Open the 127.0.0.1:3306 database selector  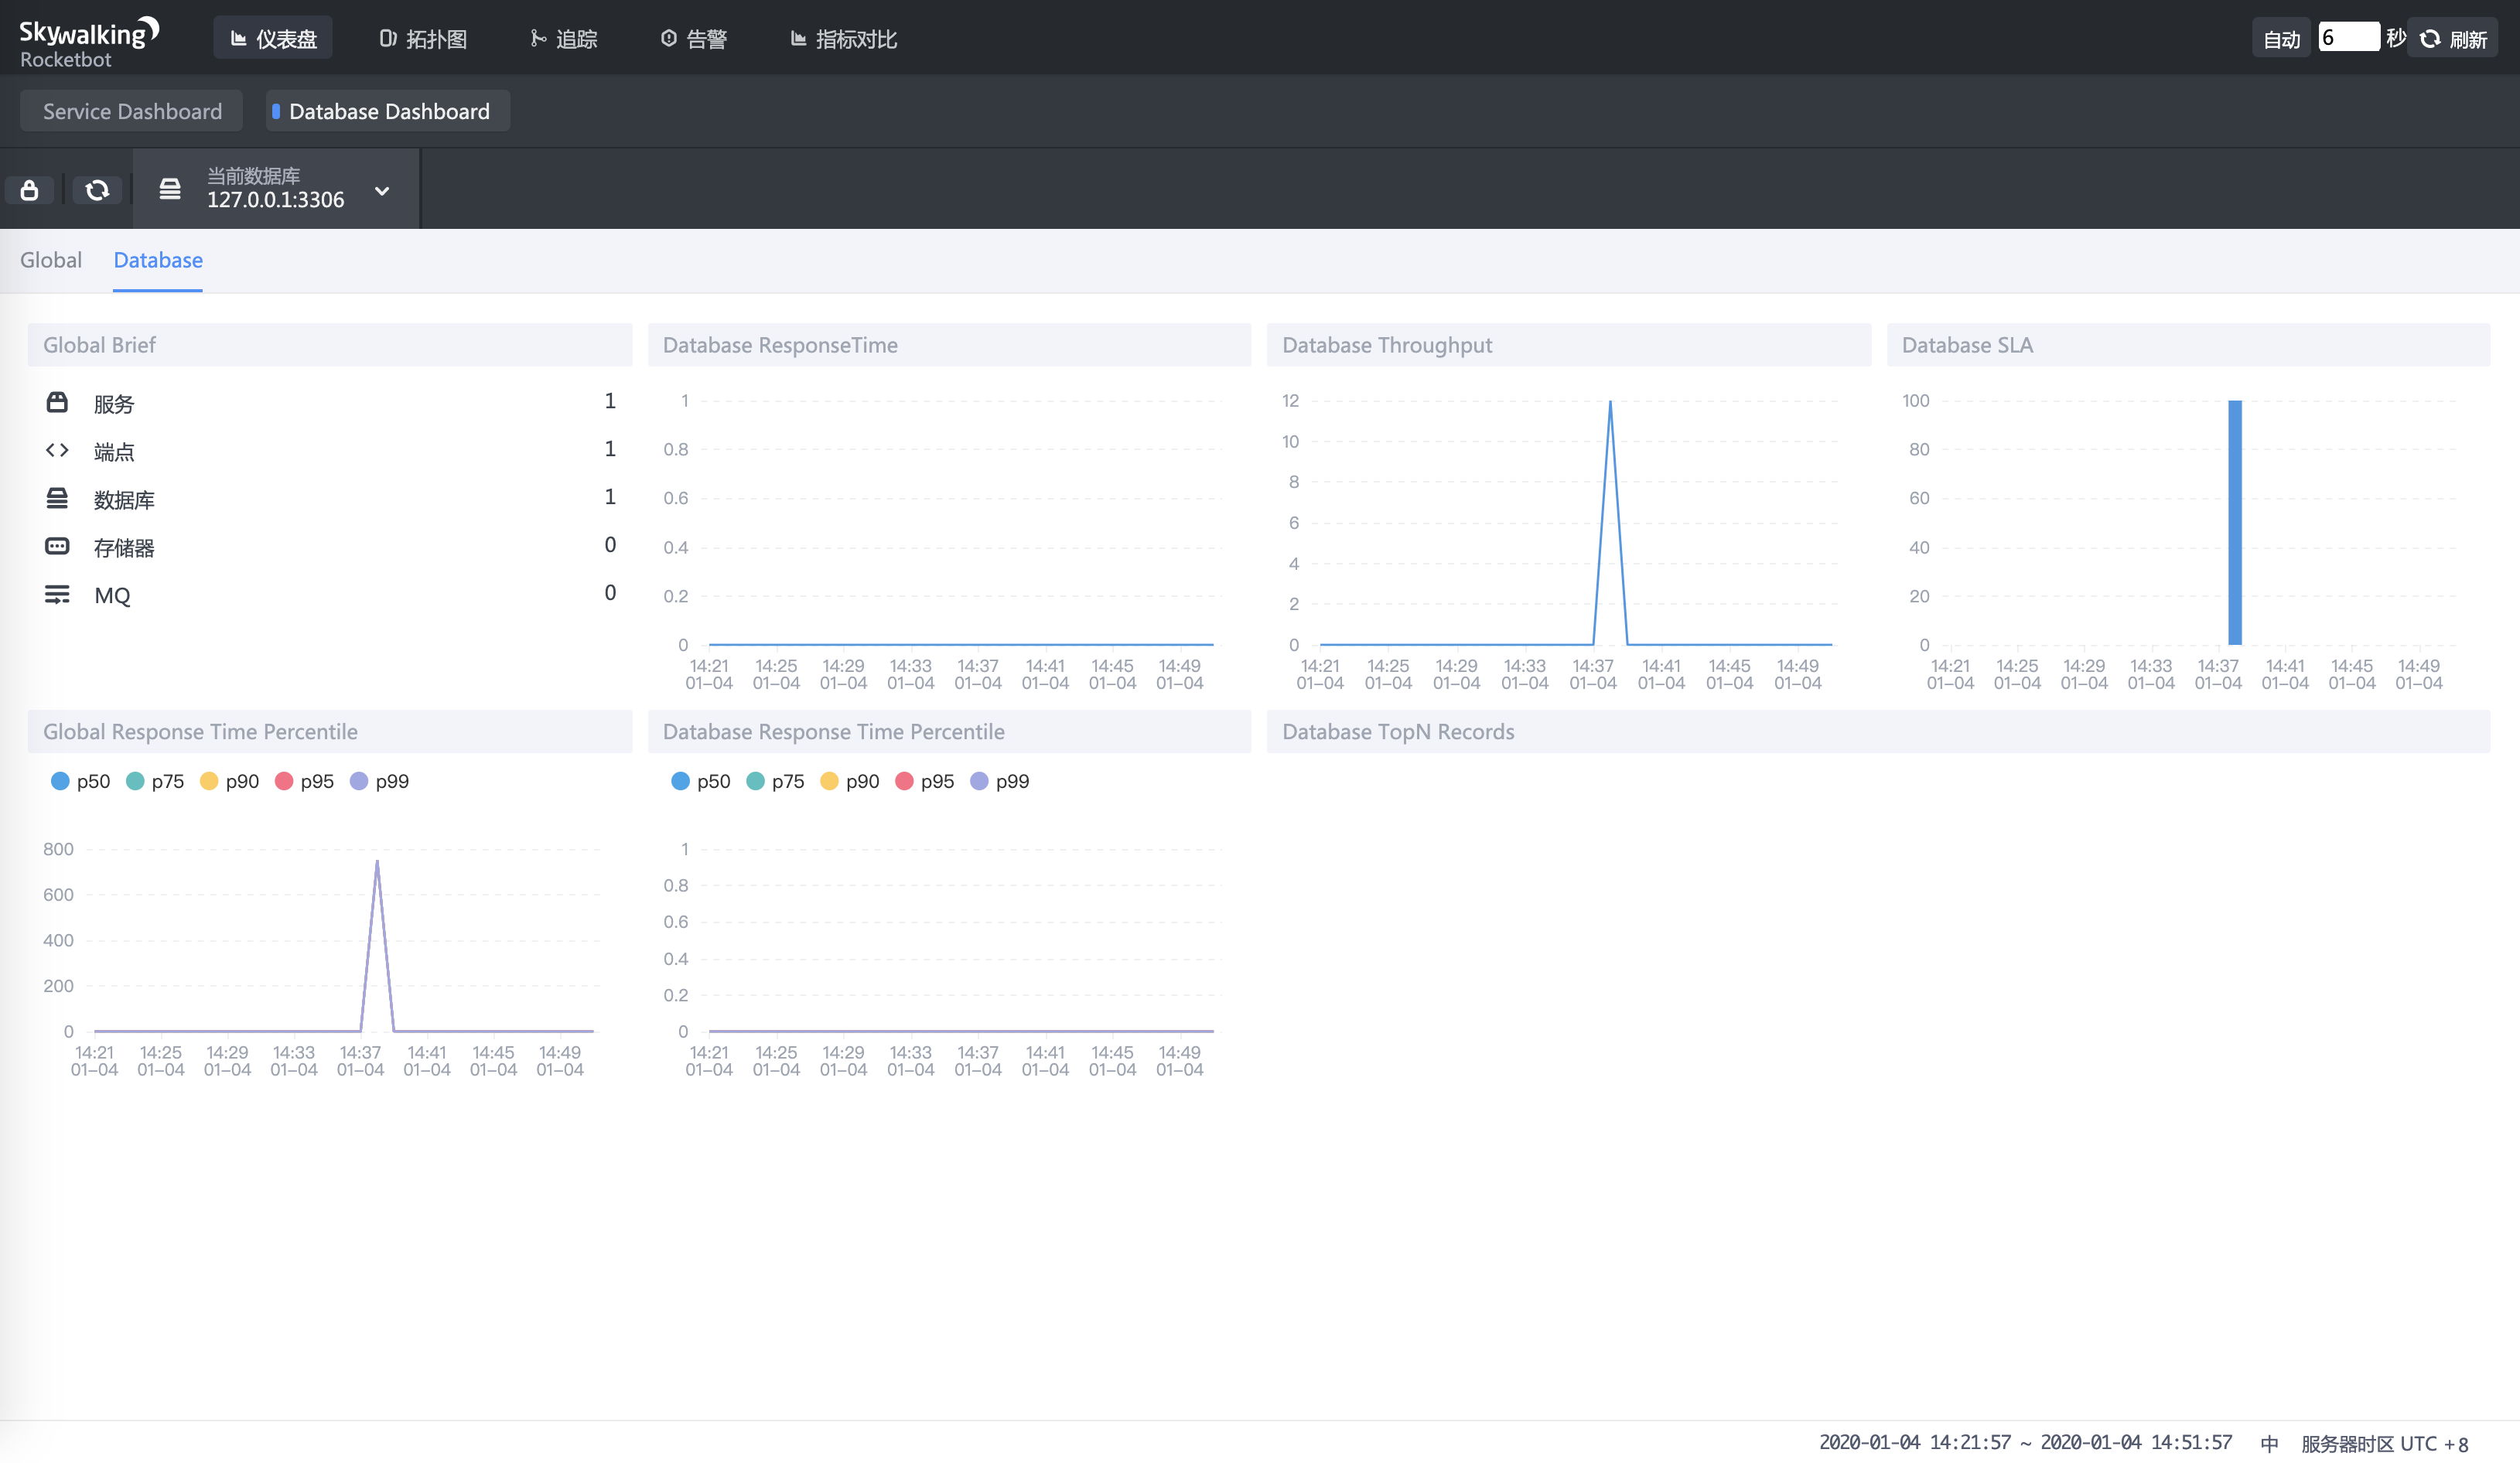click(275, 199)
